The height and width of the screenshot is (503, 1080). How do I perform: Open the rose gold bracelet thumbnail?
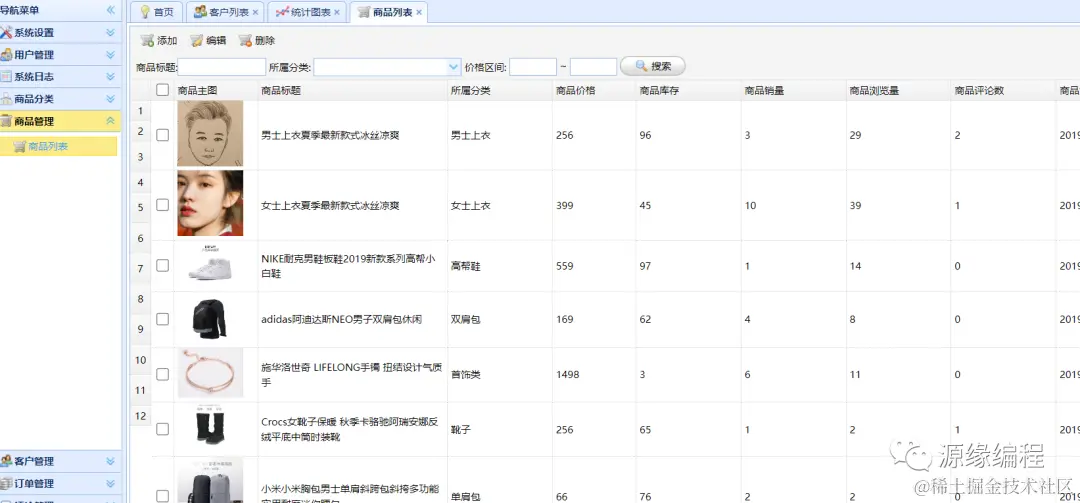(x=210, y=373)
